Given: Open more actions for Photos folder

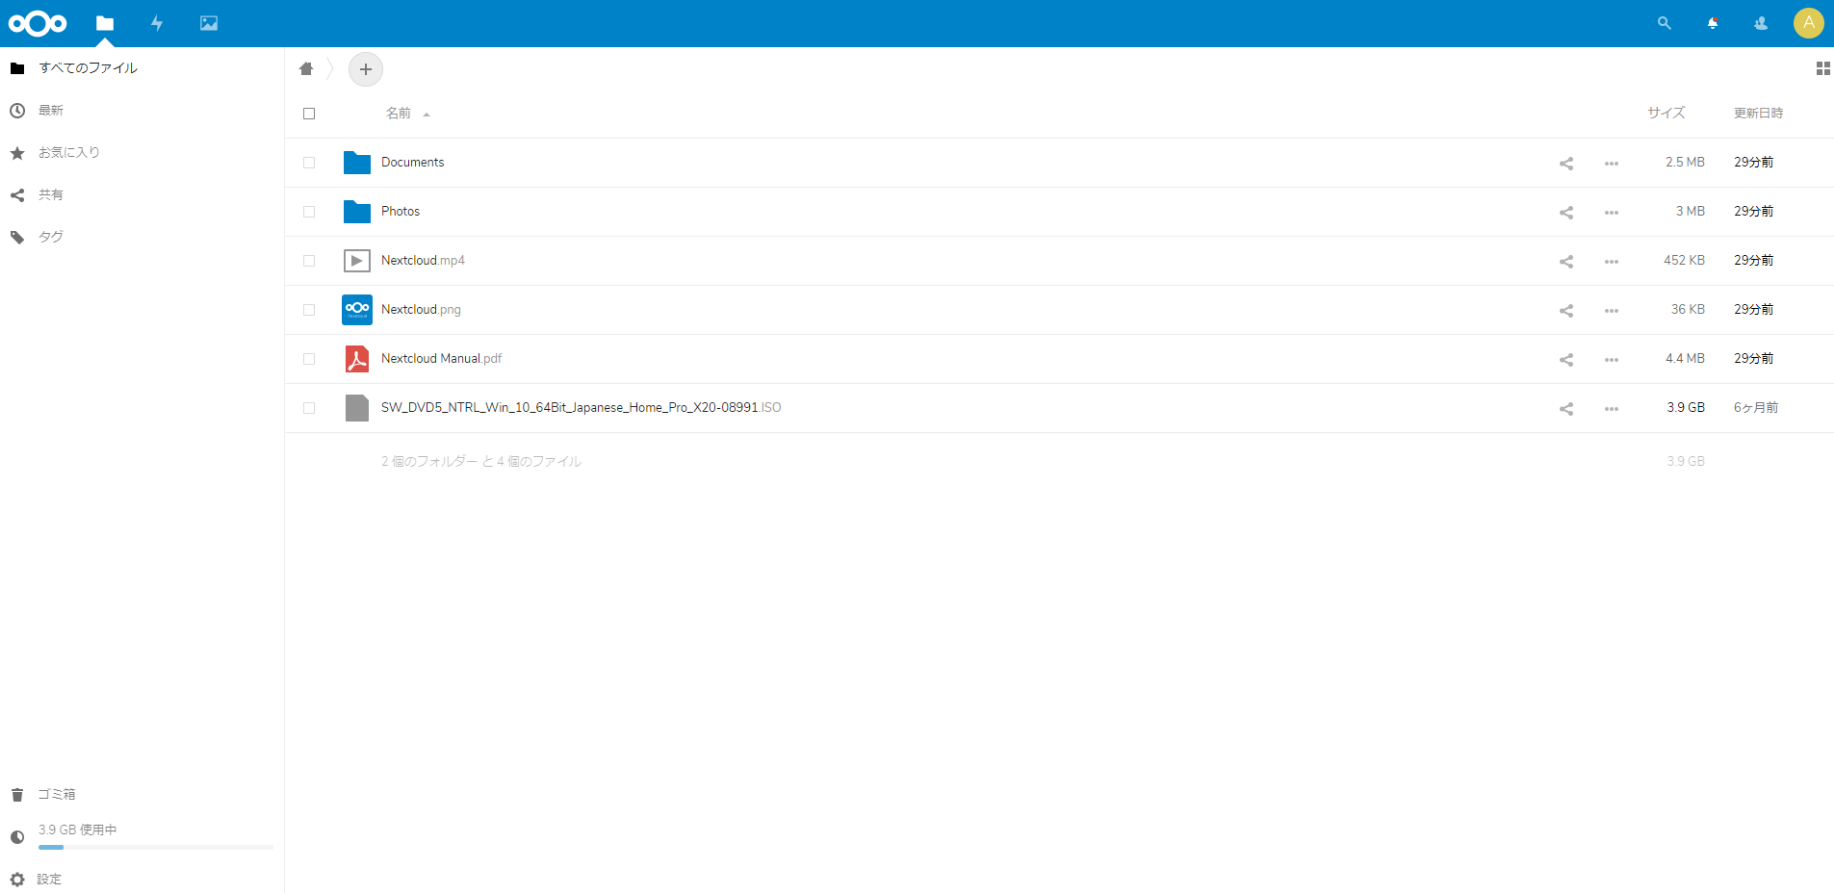Looking at the screenshot, I should click(1611, 212).
